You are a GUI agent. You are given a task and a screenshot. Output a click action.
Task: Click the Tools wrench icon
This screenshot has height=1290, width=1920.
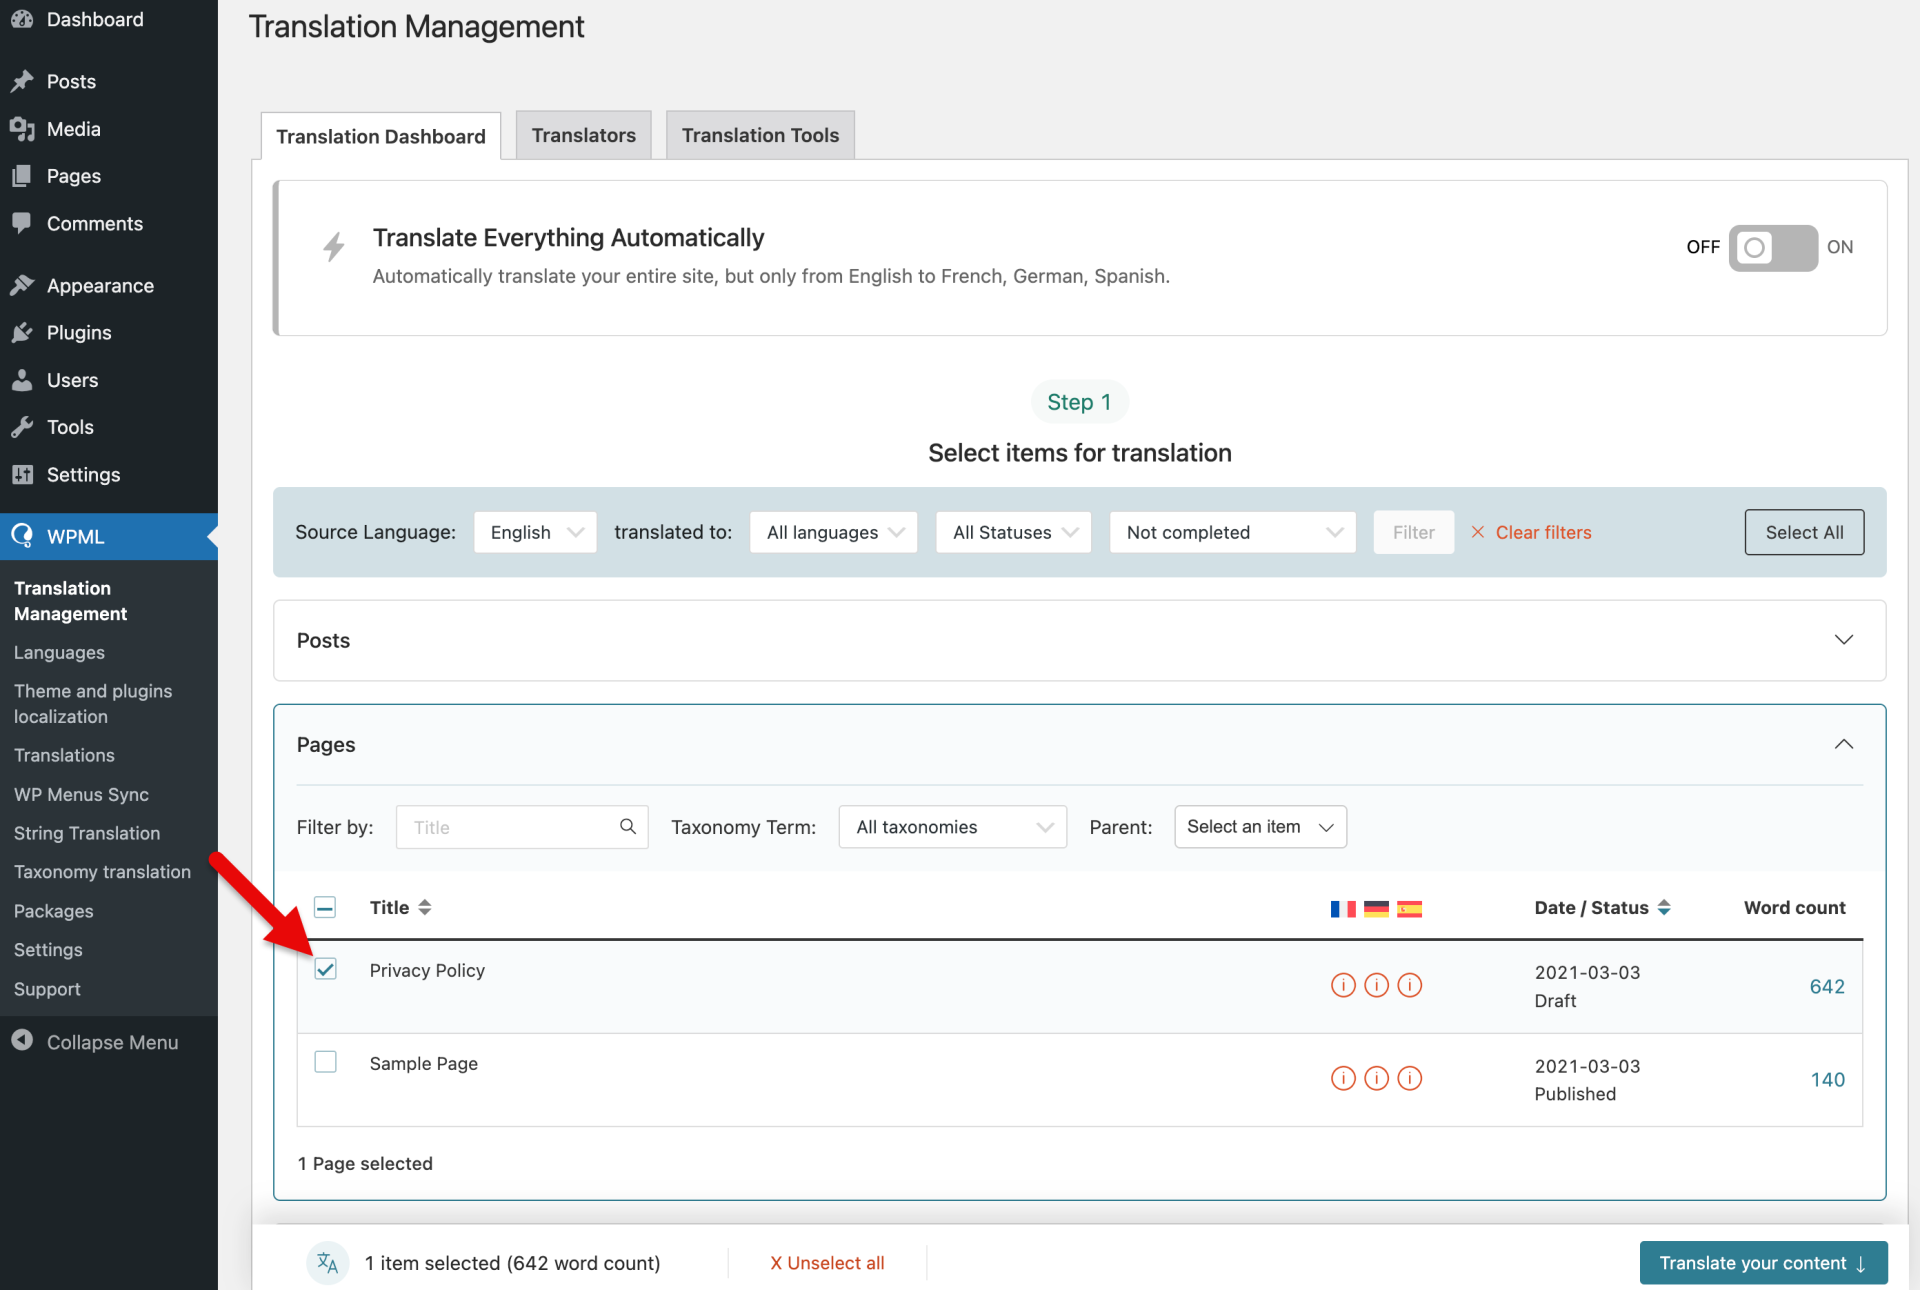[x=22, y=427]
